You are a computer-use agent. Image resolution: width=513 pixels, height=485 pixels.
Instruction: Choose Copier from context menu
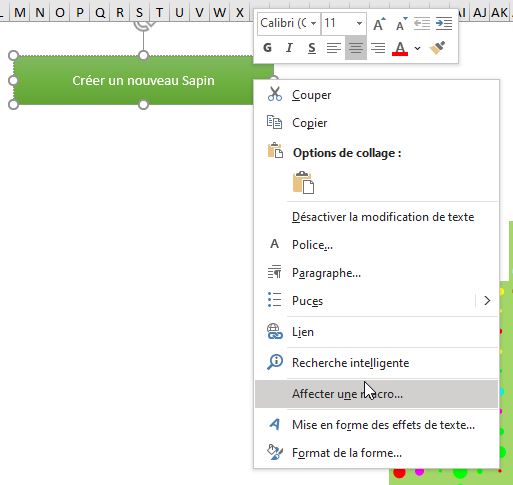point(377,123)
